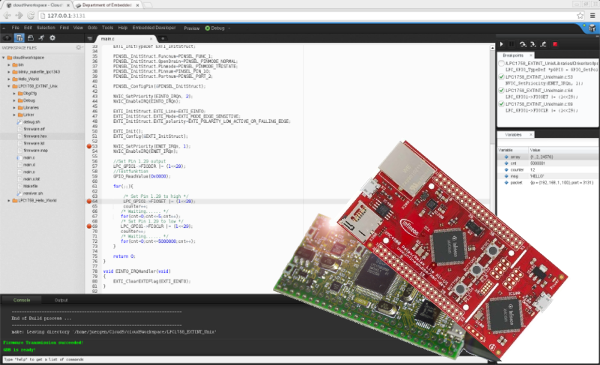Click the eye icon in the sidebar toolbar
600x365 pixels.
[x=7, y=38]
